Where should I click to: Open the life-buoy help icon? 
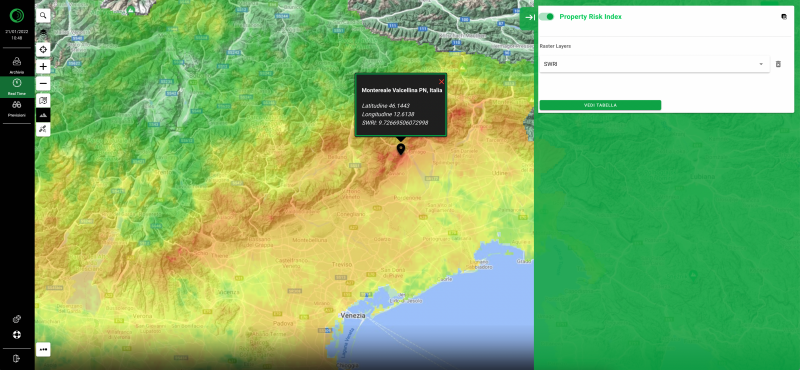click(17, 335)
